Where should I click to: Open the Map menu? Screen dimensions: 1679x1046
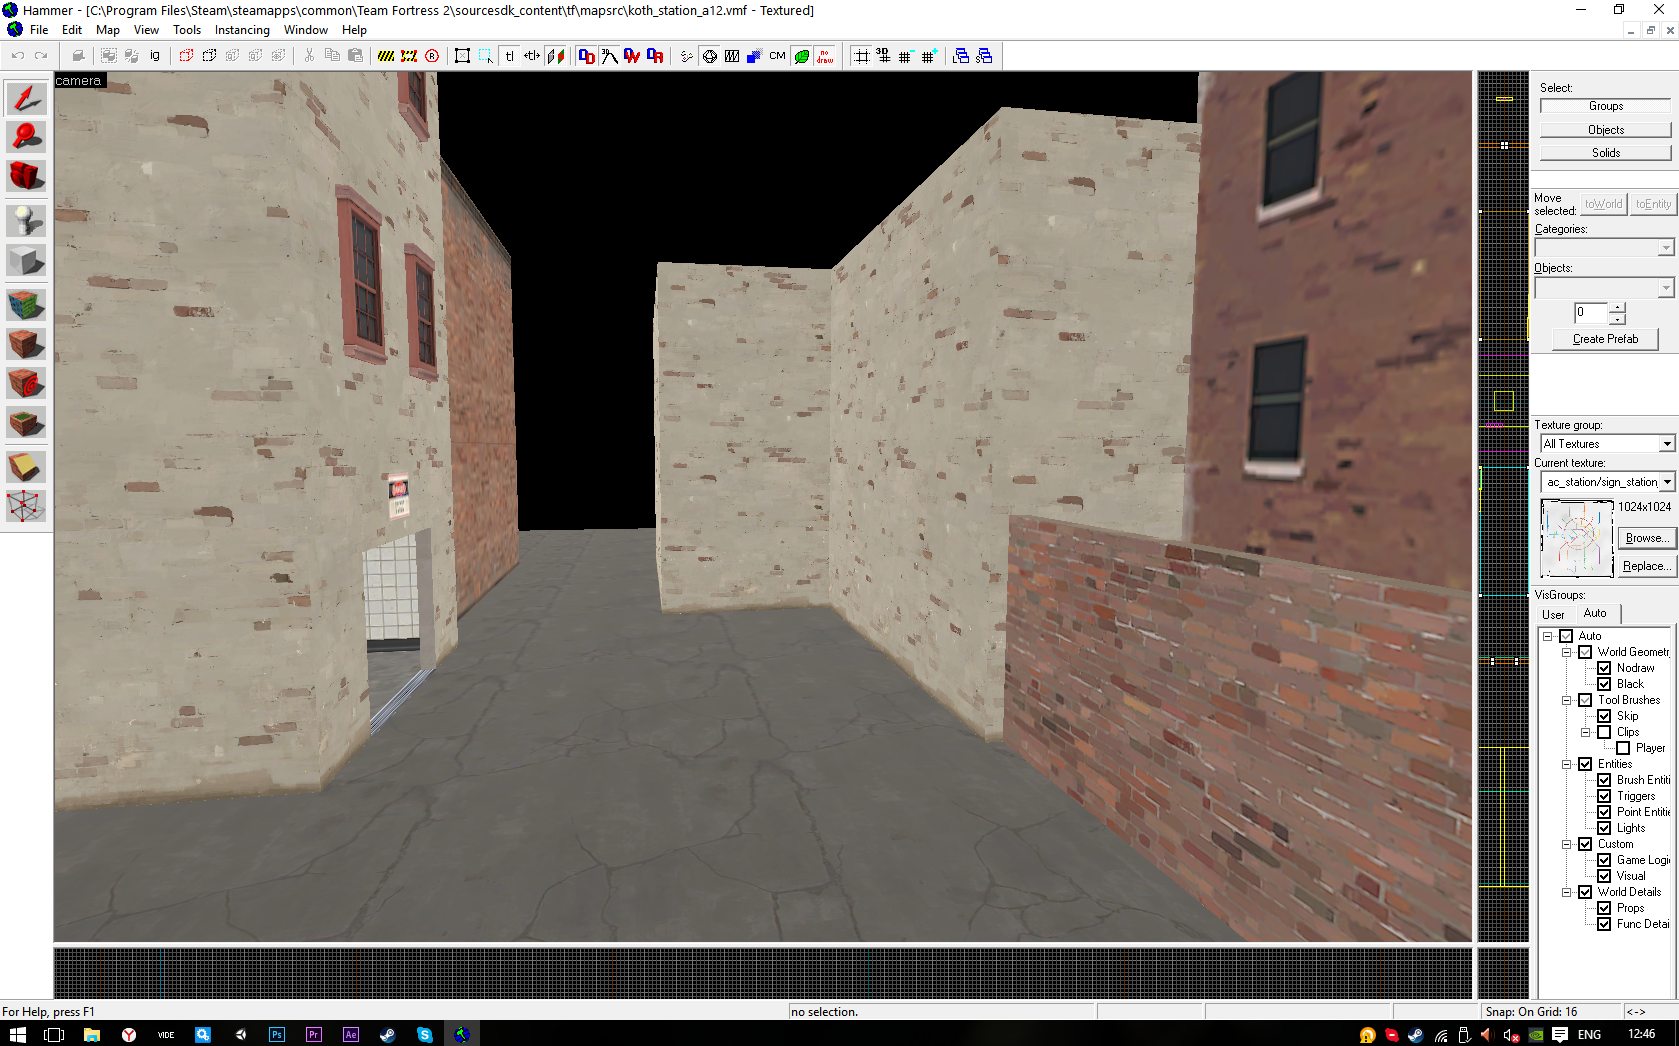107,30
